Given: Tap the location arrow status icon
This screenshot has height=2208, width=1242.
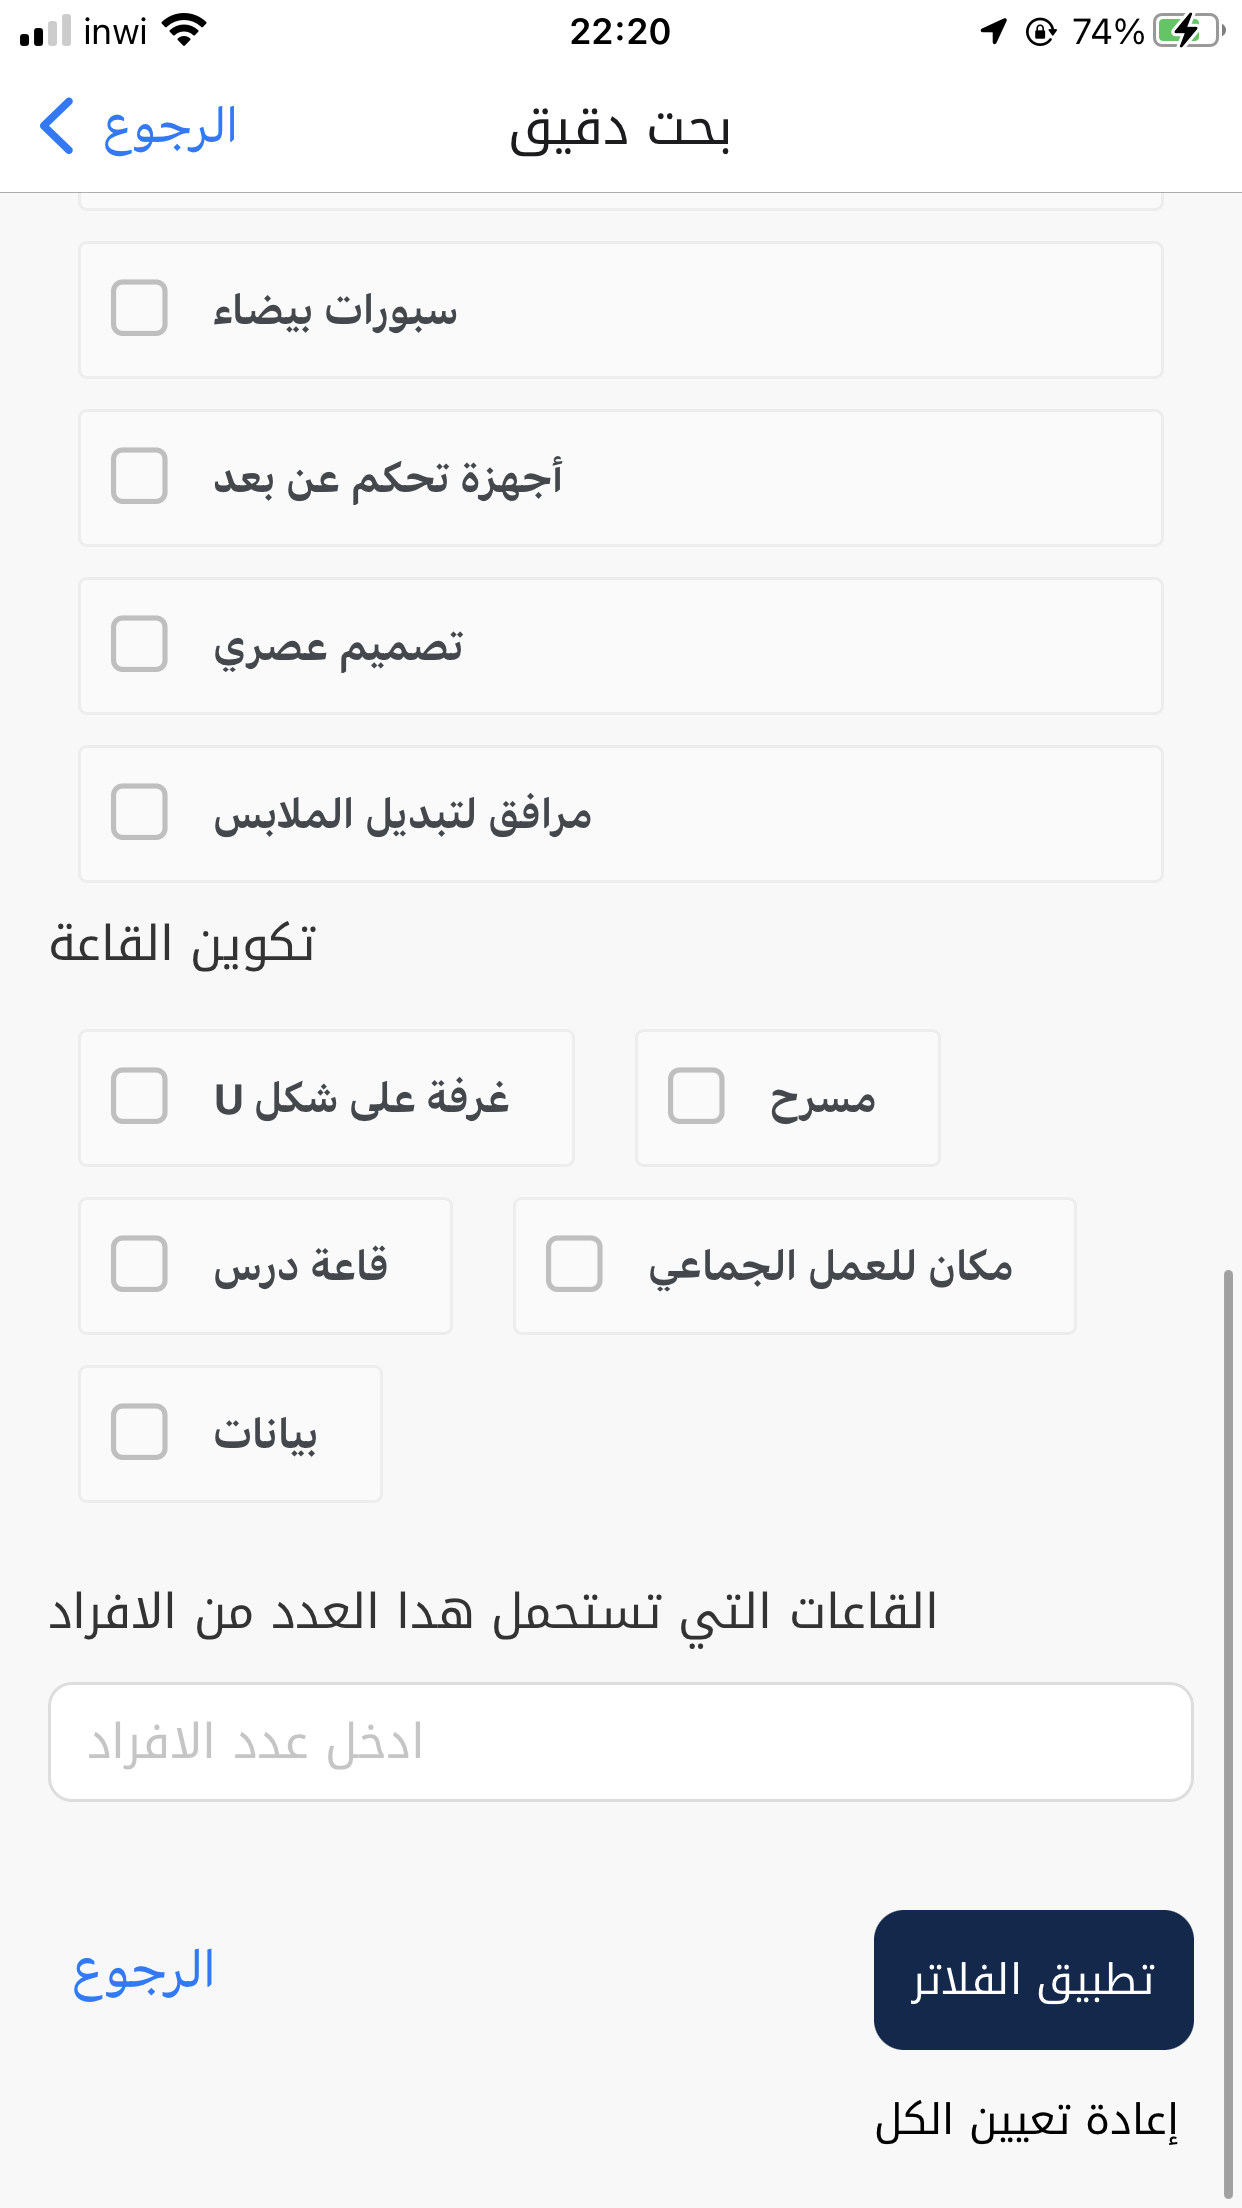Looking at the screenshot, I should 993,31.
